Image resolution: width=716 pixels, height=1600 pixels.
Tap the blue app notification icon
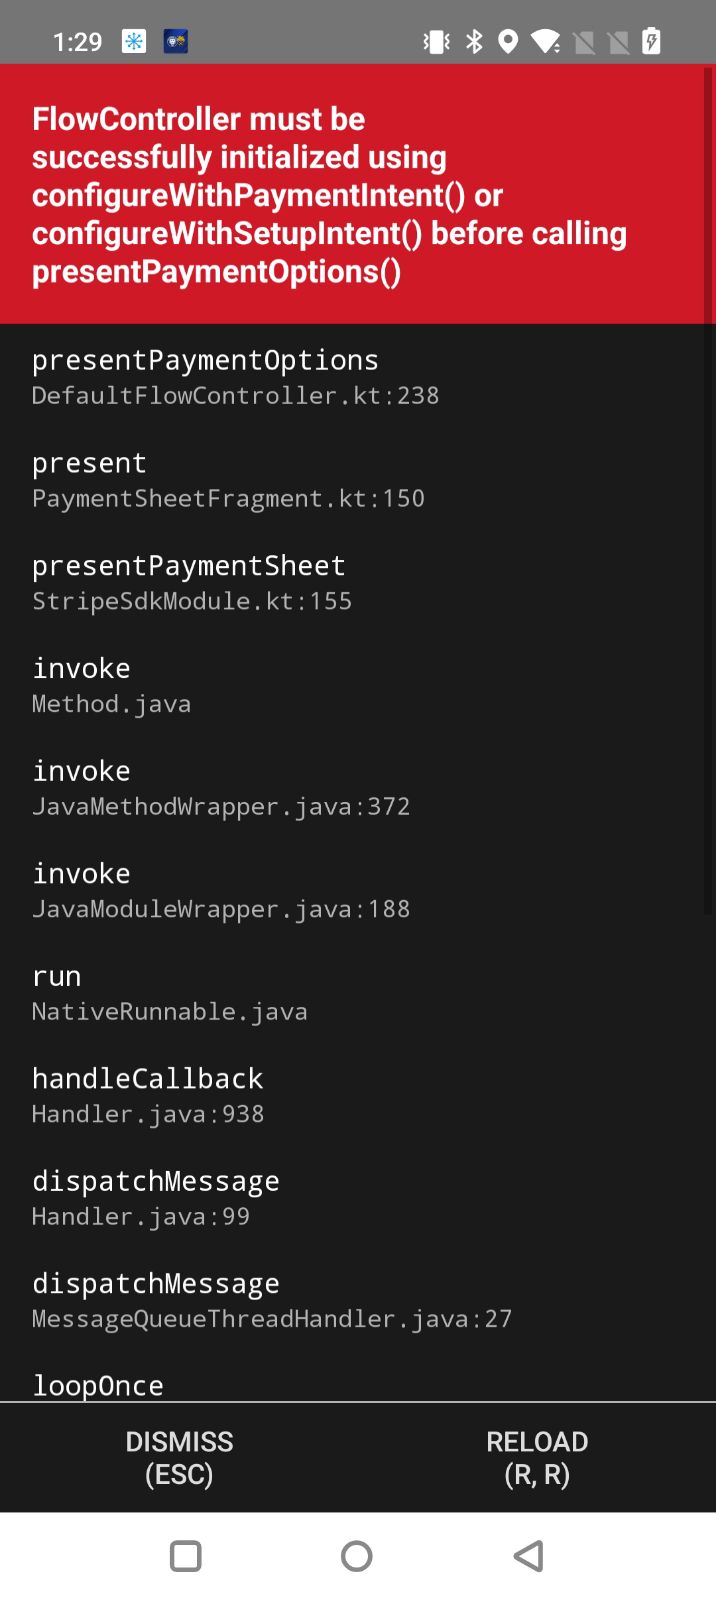coord(177,42)
